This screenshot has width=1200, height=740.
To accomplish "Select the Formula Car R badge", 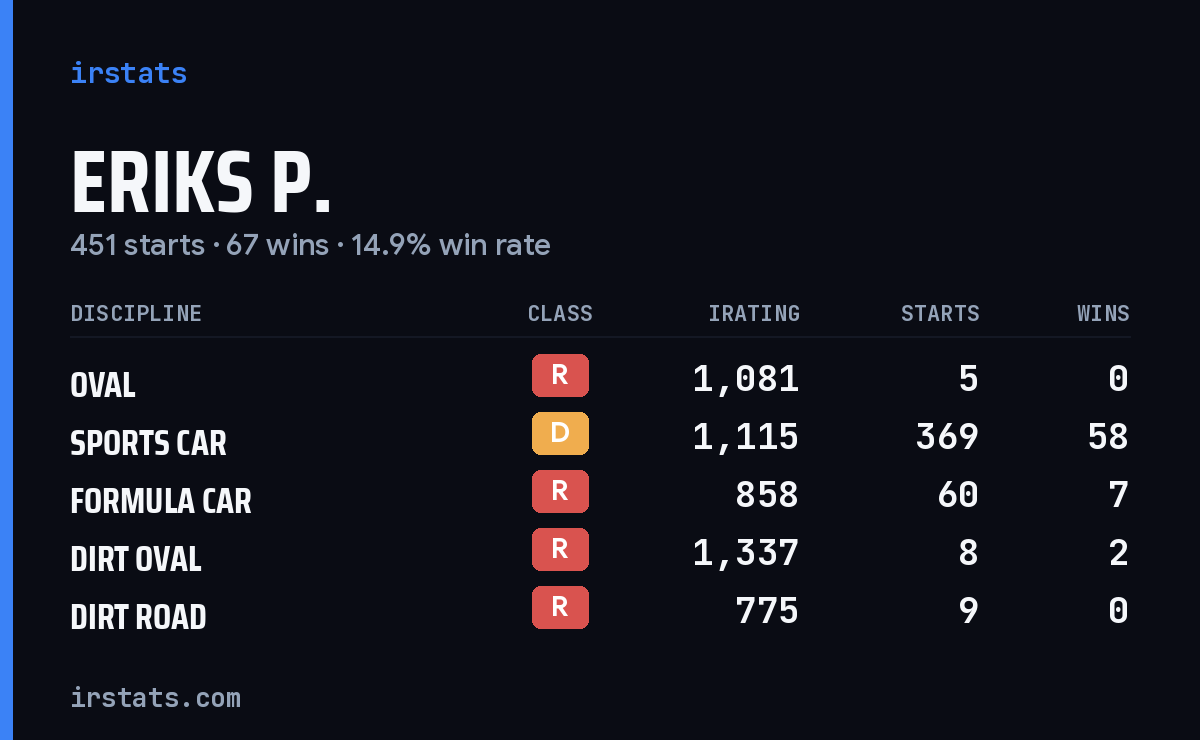I will pos(560,491).
